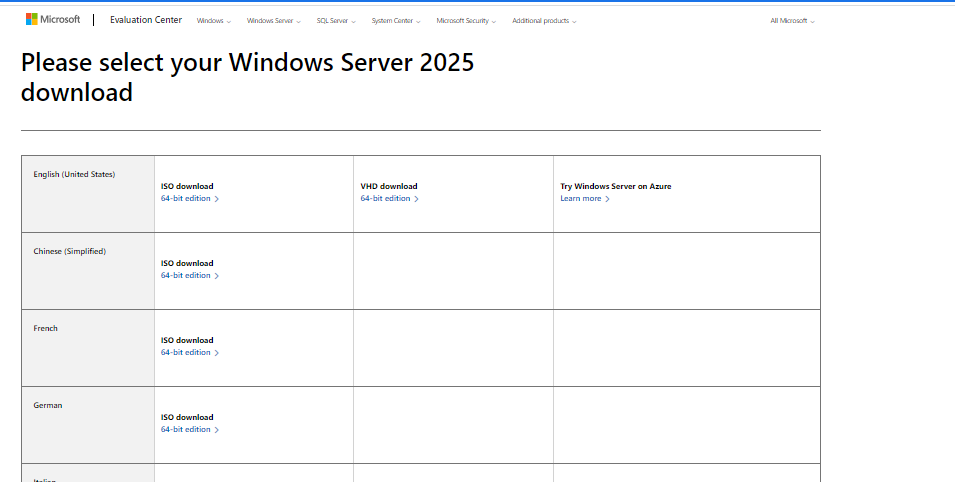Click the 'English (United States)' row label
This screenshot has height=482, width=955.
pyautogui.click(x=74, y=174)
